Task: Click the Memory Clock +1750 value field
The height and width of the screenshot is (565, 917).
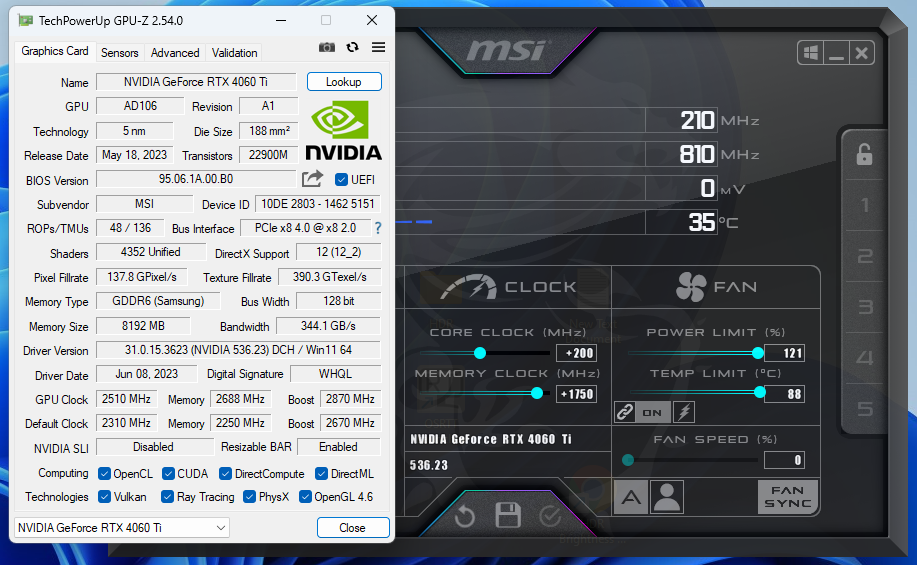Action: 577,394
